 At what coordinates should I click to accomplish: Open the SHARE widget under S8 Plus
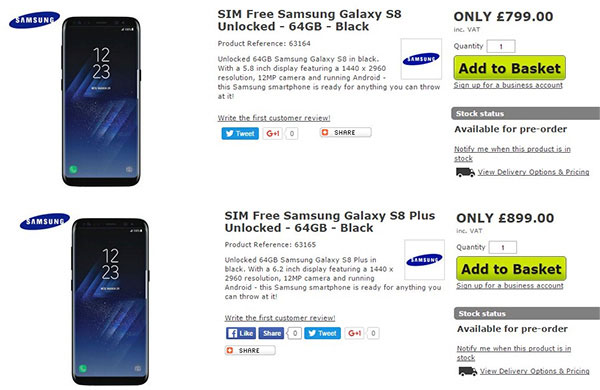pos(250,350)
